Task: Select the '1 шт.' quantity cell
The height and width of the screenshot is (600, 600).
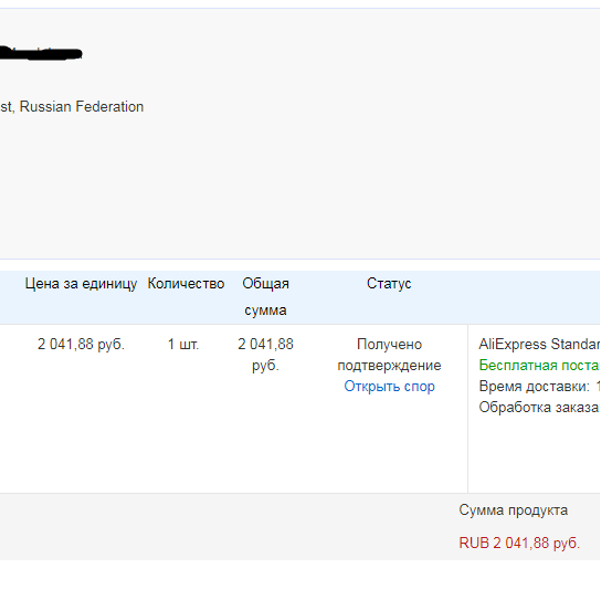Action: coord(183,344)
